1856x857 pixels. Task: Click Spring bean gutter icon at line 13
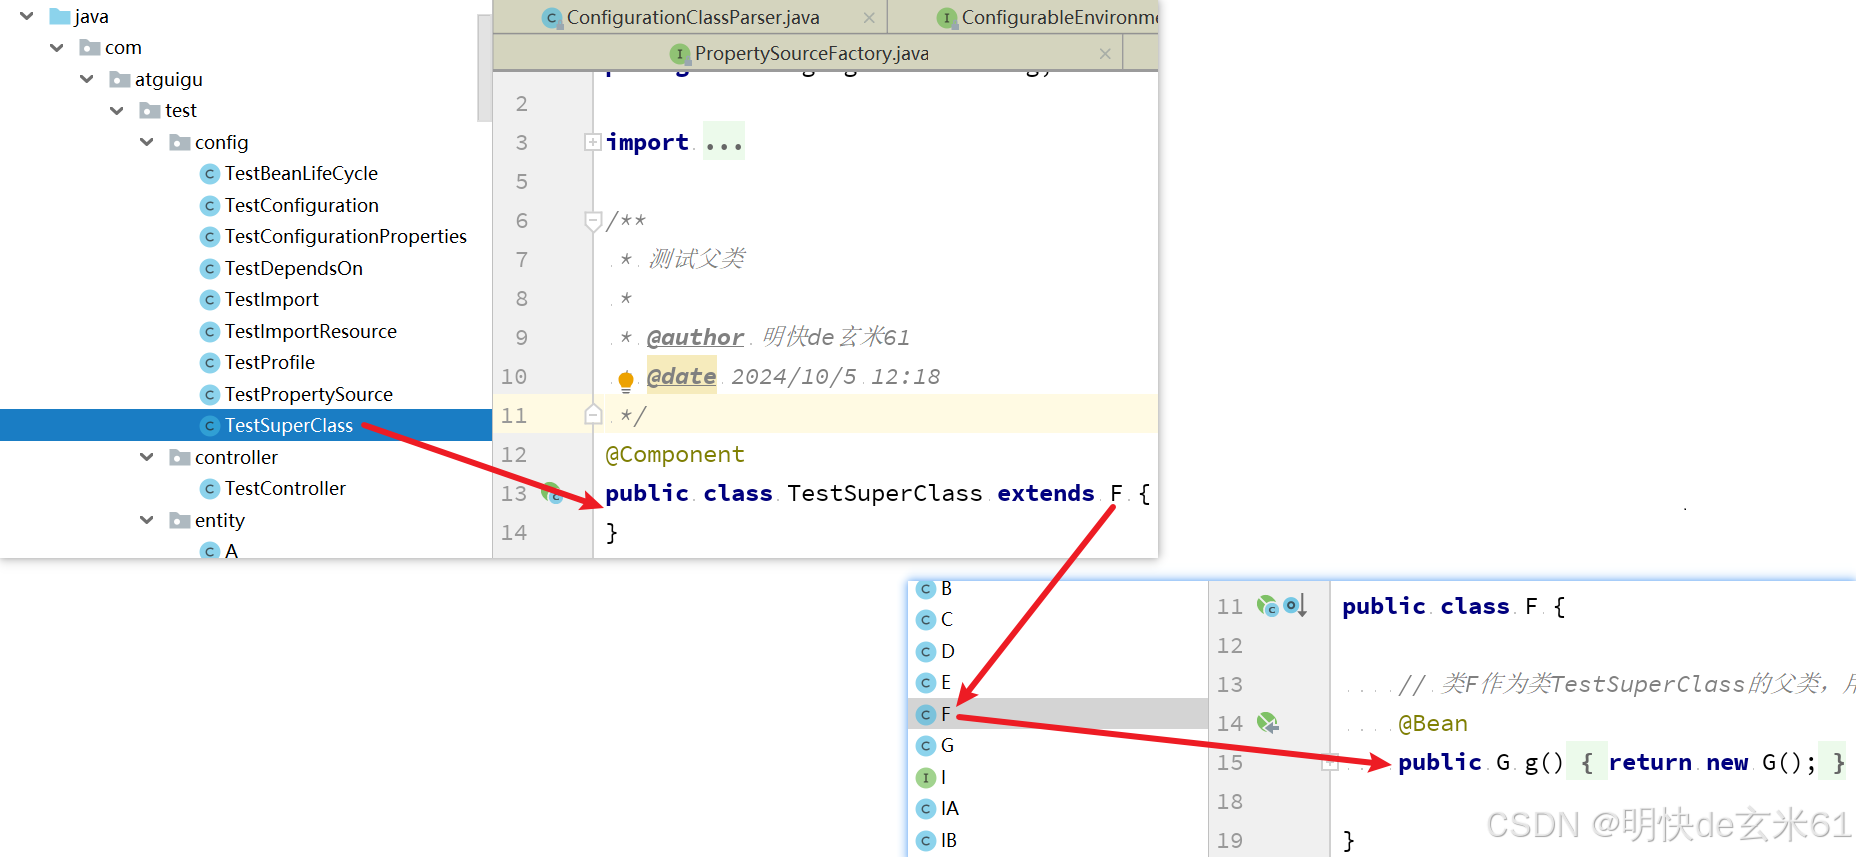coord(552,492)
